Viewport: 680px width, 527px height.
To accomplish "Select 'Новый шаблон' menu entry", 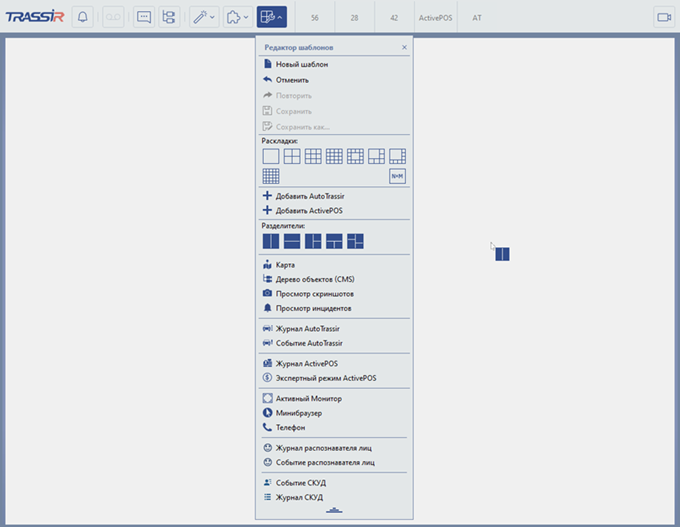I will 301,64.
